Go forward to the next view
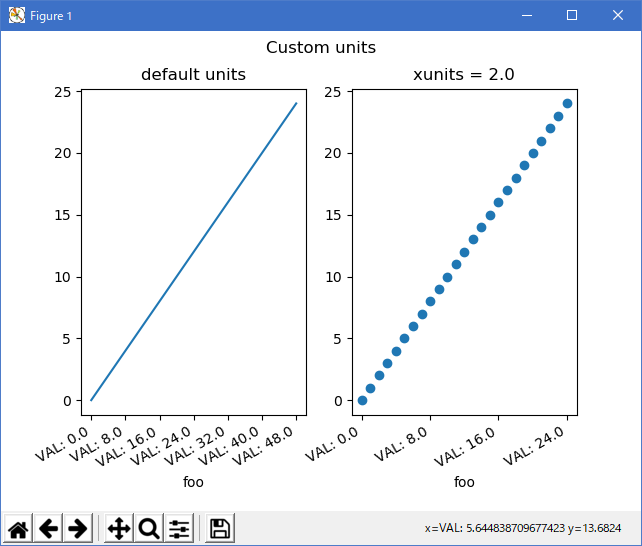This screenshot has width=642, height=546. tap(79, 529)
